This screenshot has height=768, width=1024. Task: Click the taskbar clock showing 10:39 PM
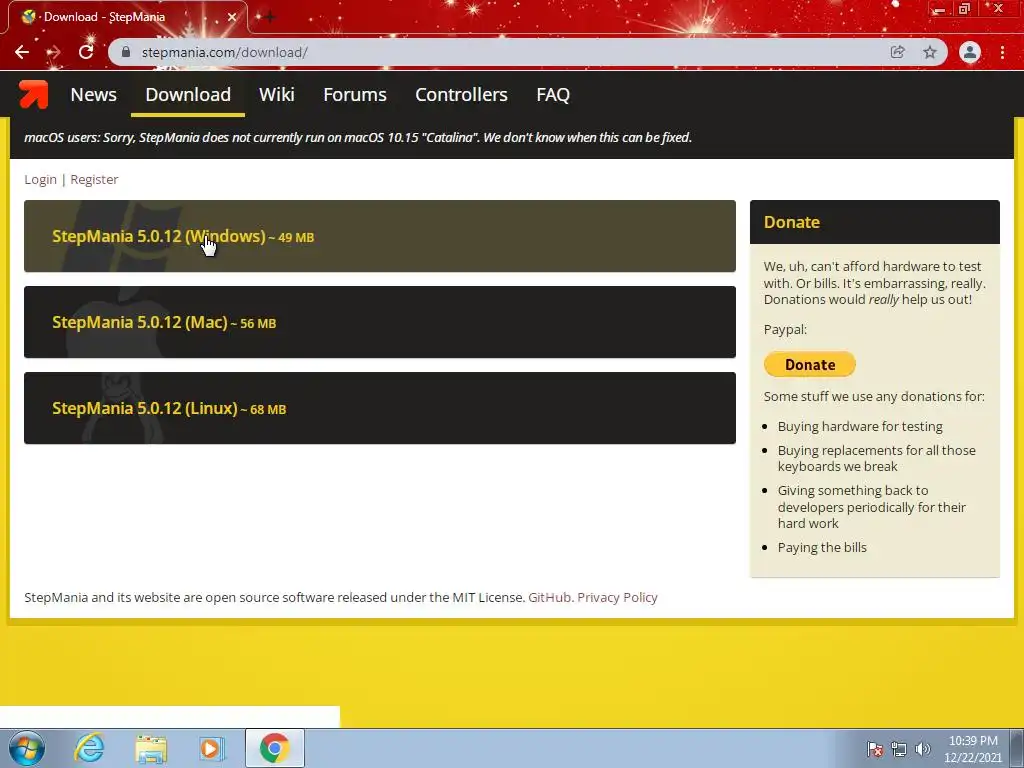click(x=973, y=741)
